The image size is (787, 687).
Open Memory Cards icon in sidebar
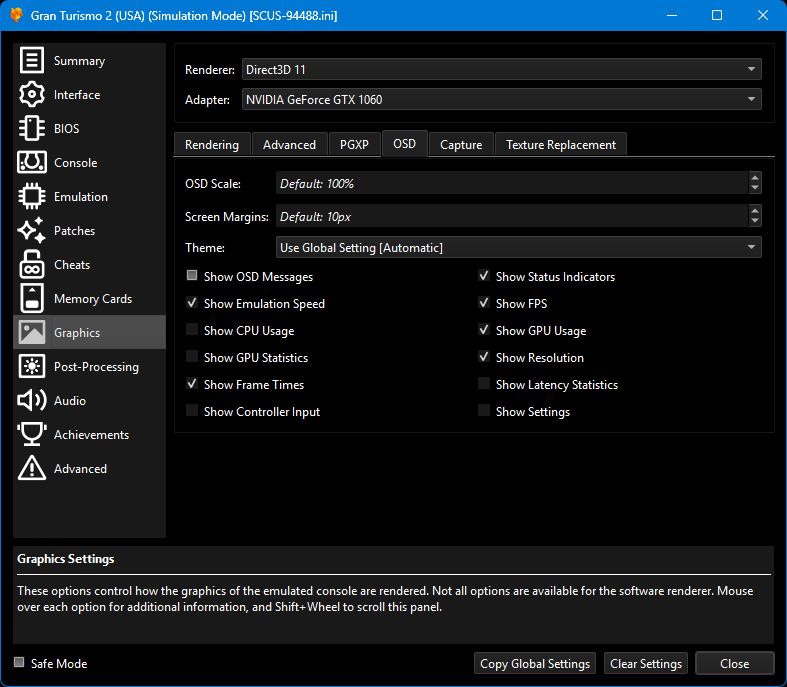pyautogui.click(x=32, y=299)
